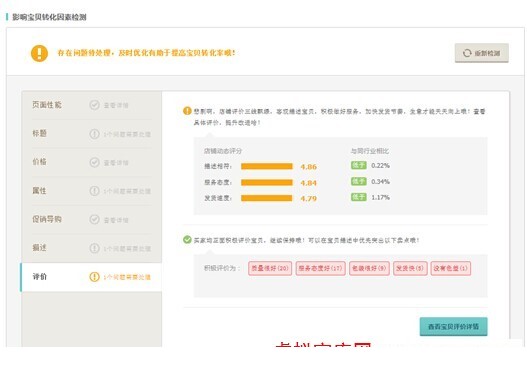Open the 页面性能 sidebar tab
The image size is (527, 370).
click(91, 105)
